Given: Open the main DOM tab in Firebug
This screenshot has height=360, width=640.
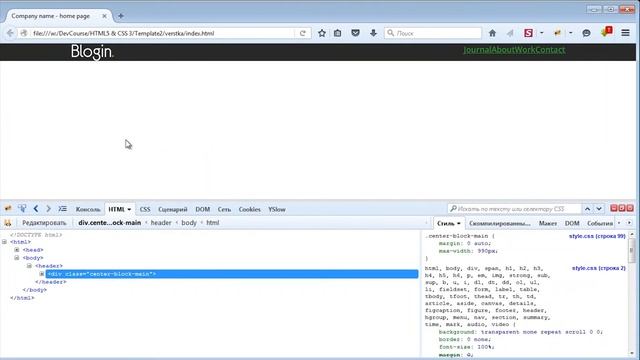Looking at the screenshot, I should [202, 209].
